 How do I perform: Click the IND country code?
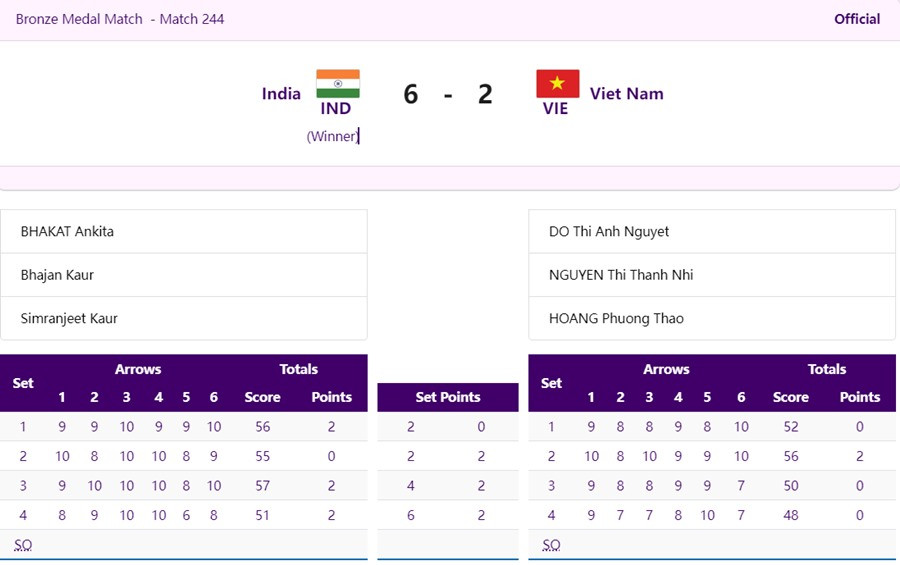click(335, 108)
